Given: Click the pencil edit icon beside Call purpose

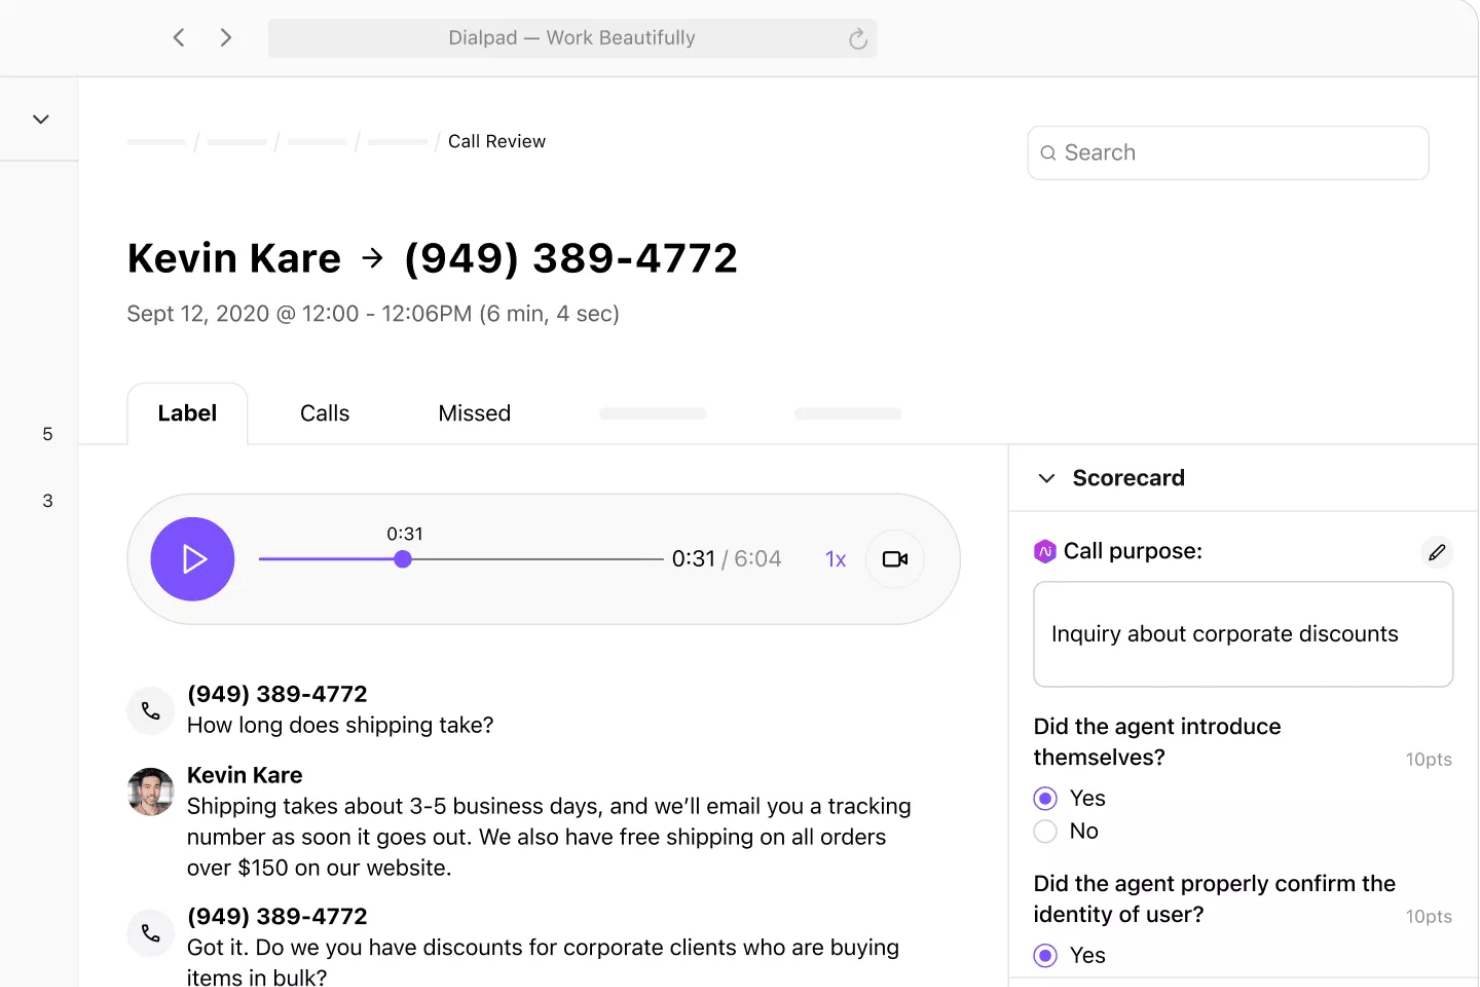Looking at the screenshot, I should click(1436, 552).
